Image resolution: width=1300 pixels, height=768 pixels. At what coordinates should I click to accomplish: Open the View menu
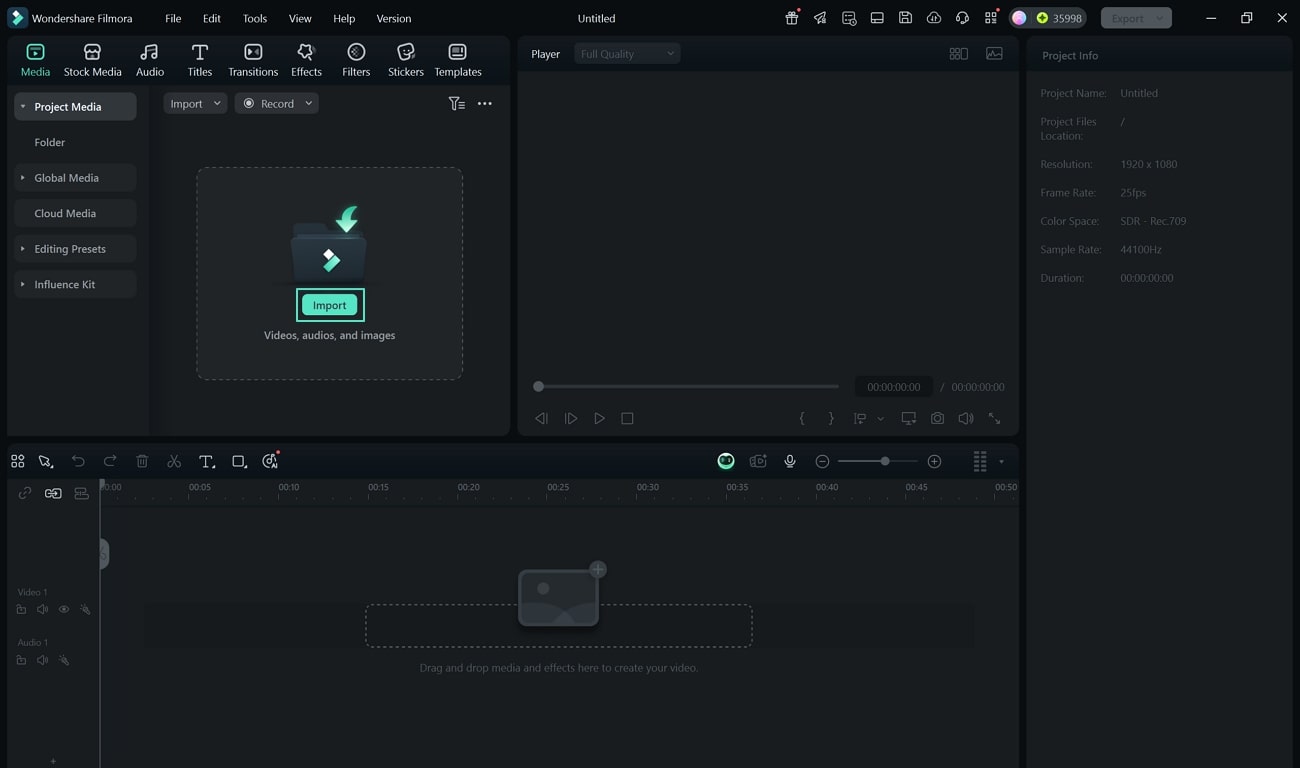tap(299, 18)
